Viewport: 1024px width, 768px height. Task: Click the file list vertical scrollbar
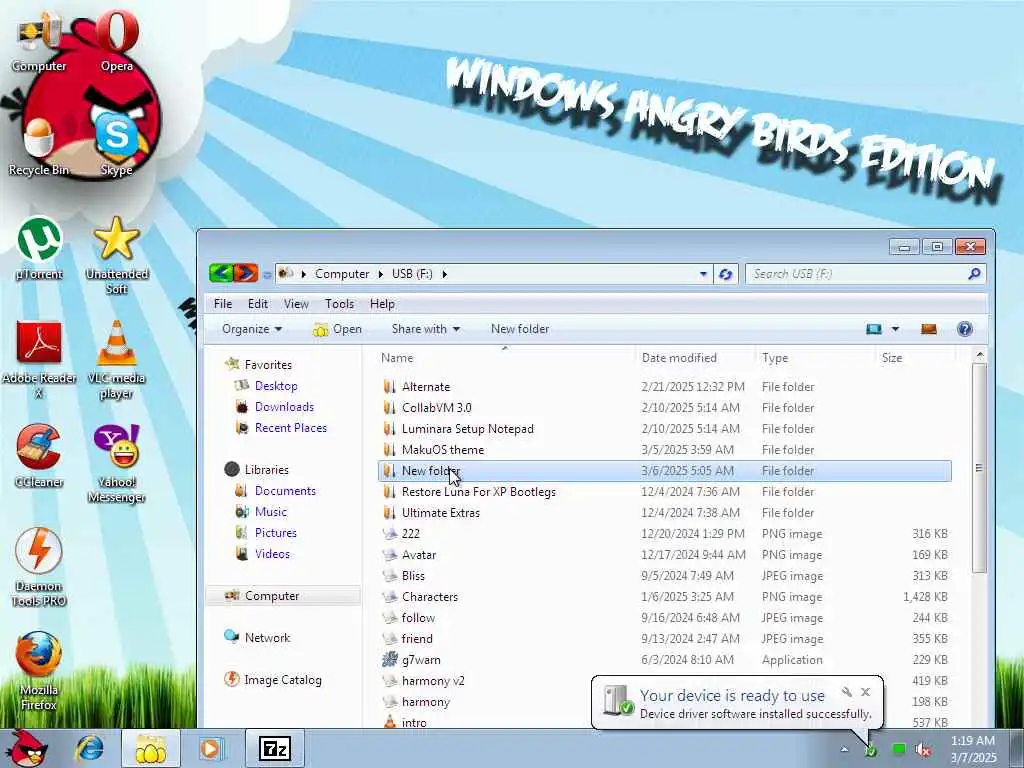pos(978,468)
